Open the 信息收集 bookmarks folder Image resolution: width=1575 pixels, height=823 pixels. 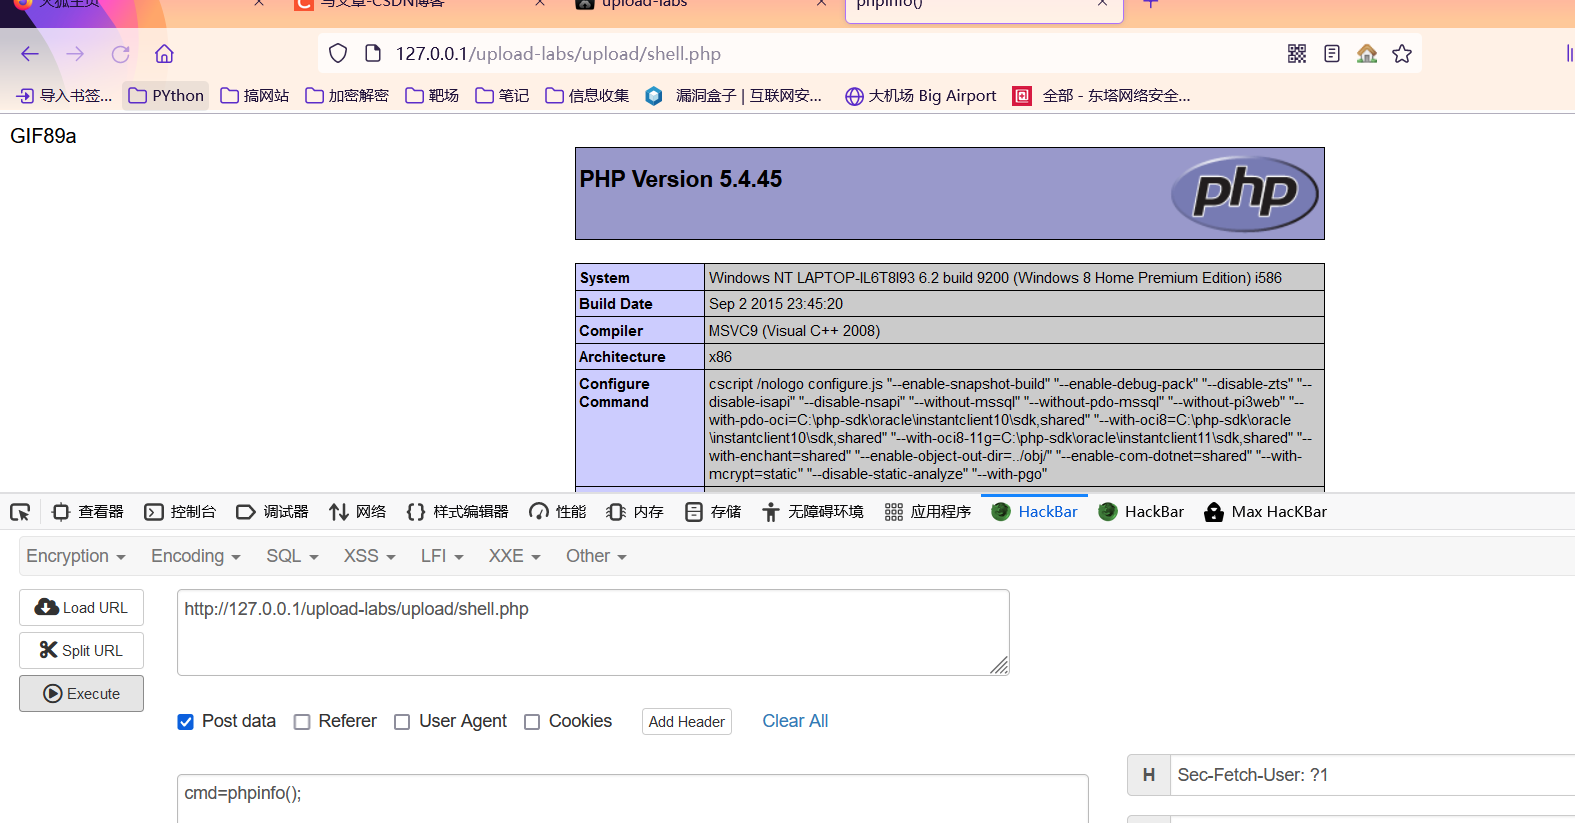(587, 96)
